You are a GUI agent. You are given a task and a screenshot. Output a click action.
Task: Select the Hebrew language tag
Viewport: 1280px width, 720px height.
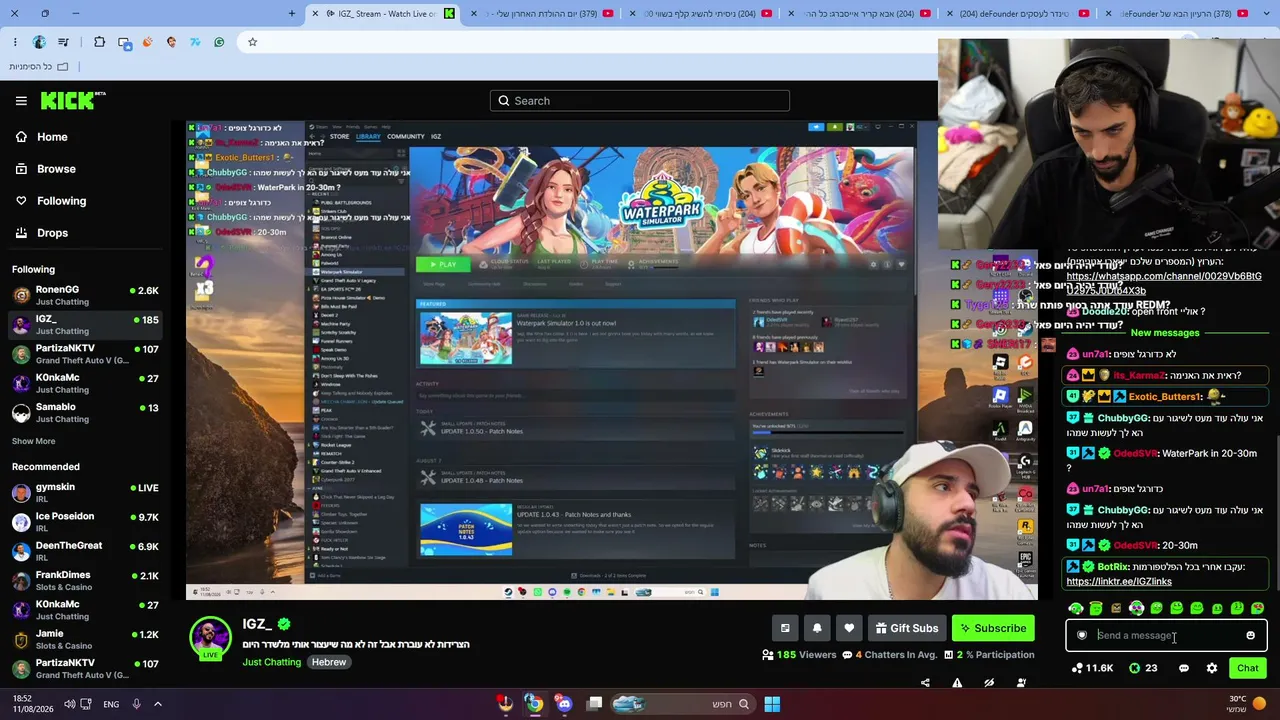coord(328,662)
